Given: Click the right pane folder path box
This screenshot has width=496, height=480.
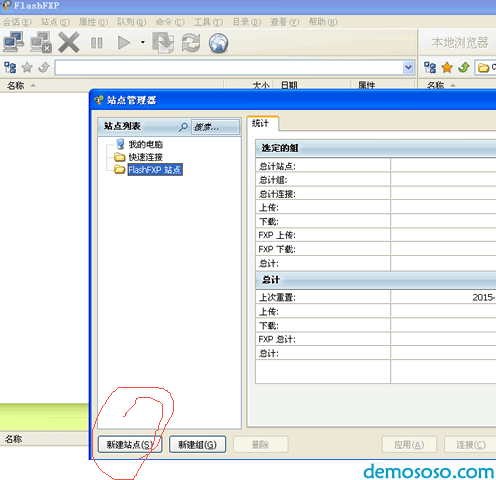Looking at the screenshot, I should pos(485,68).
